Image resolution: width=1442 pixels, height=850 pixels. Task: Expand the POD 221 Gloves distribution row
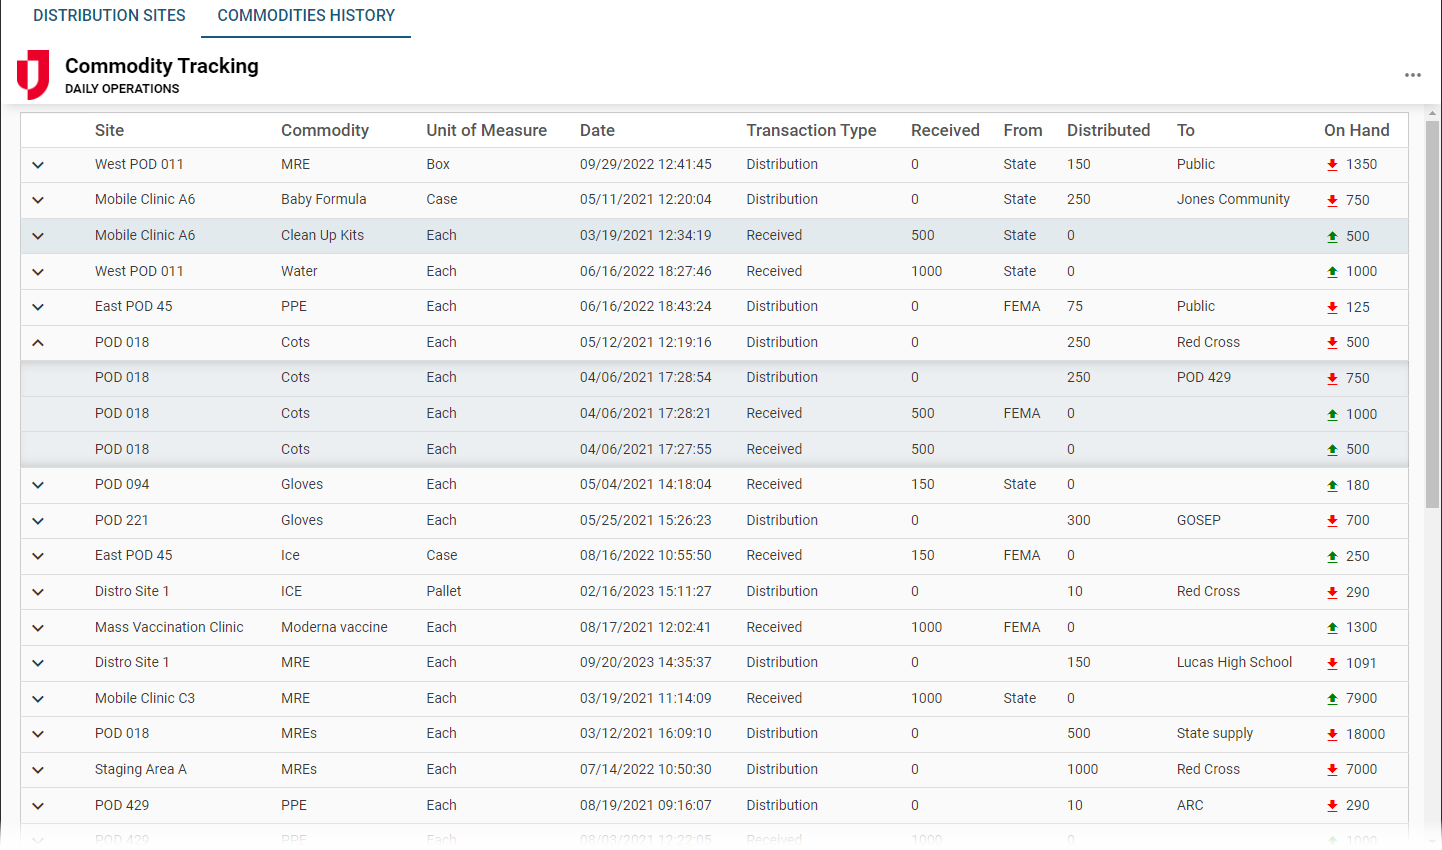point(38,520)
